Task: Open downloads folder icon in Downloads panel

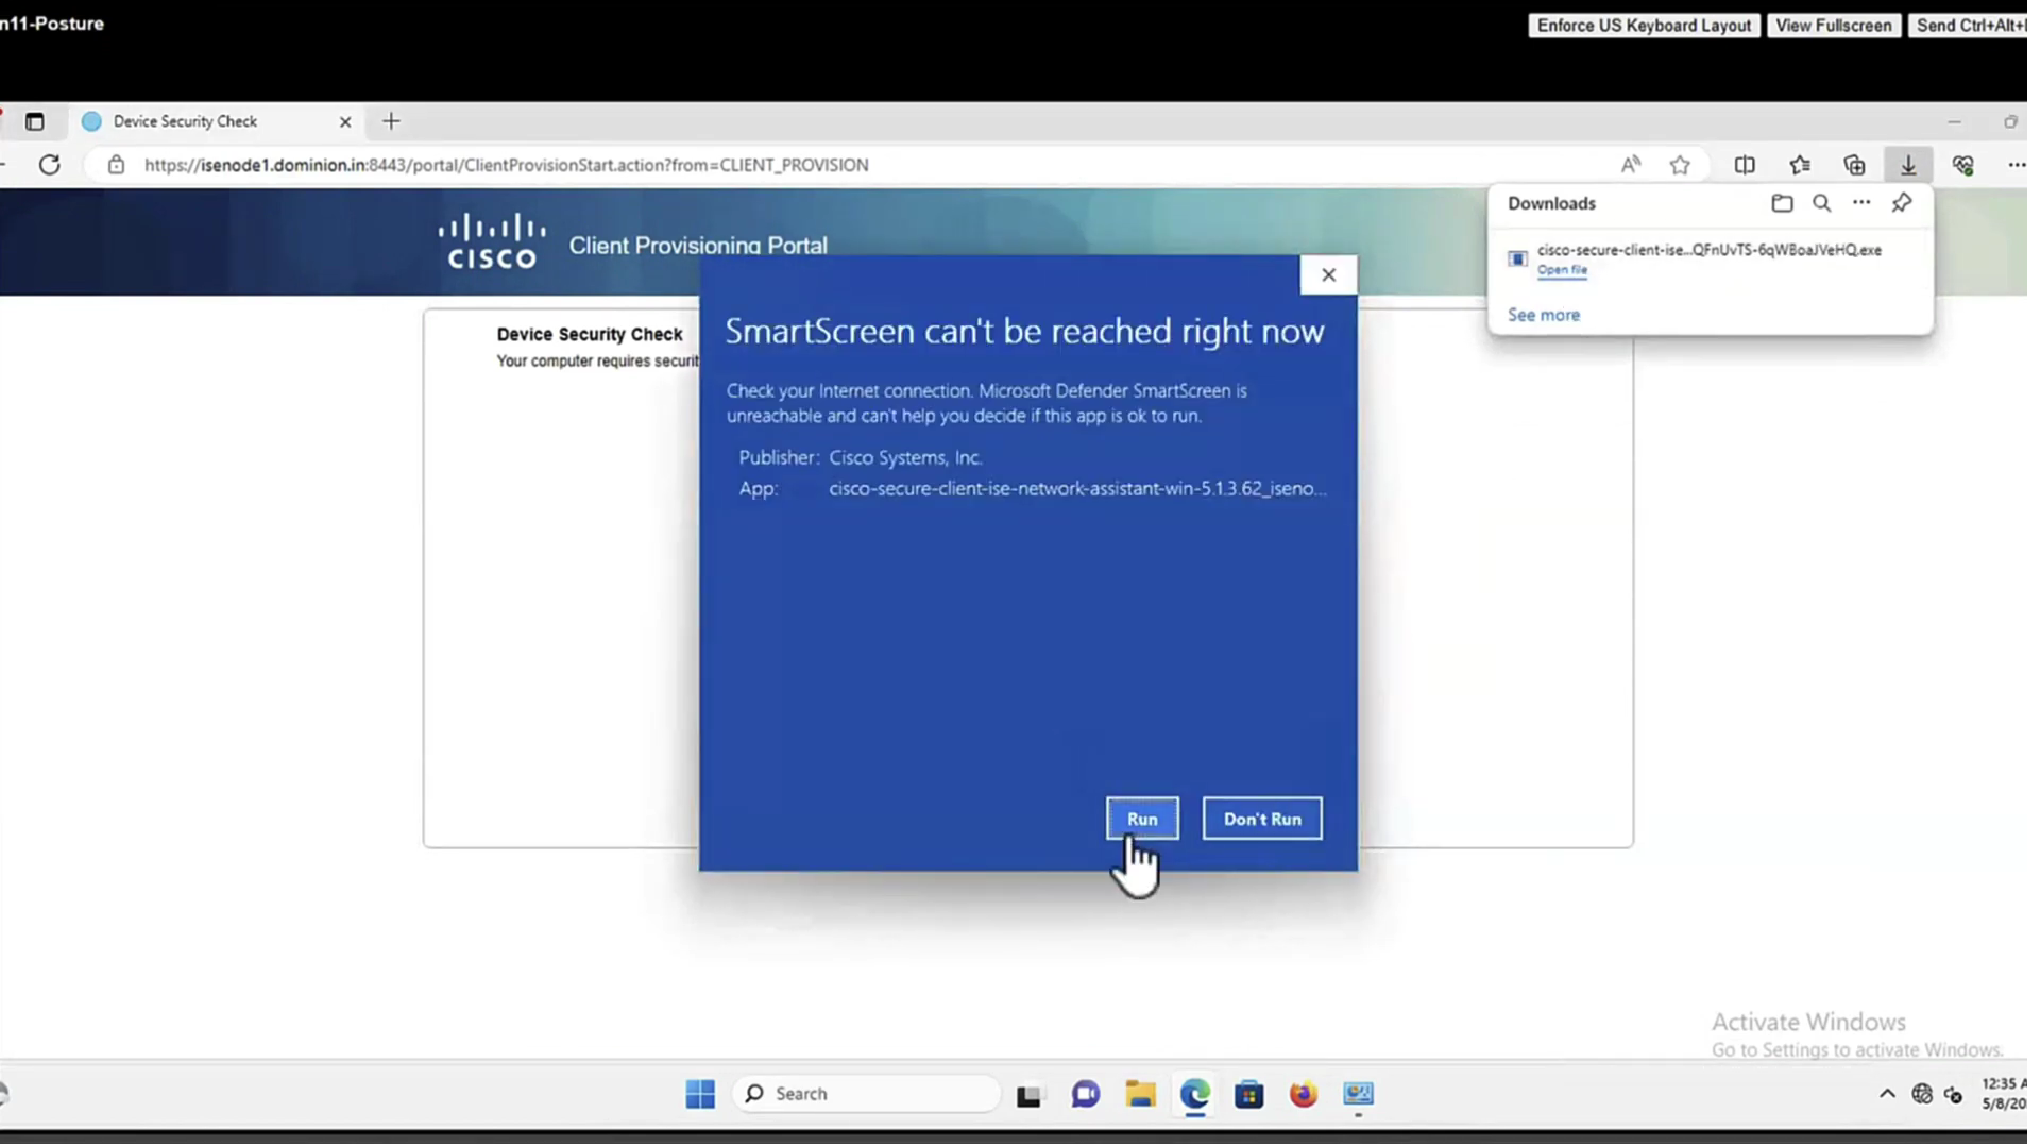Action: tap(1781, 203)
